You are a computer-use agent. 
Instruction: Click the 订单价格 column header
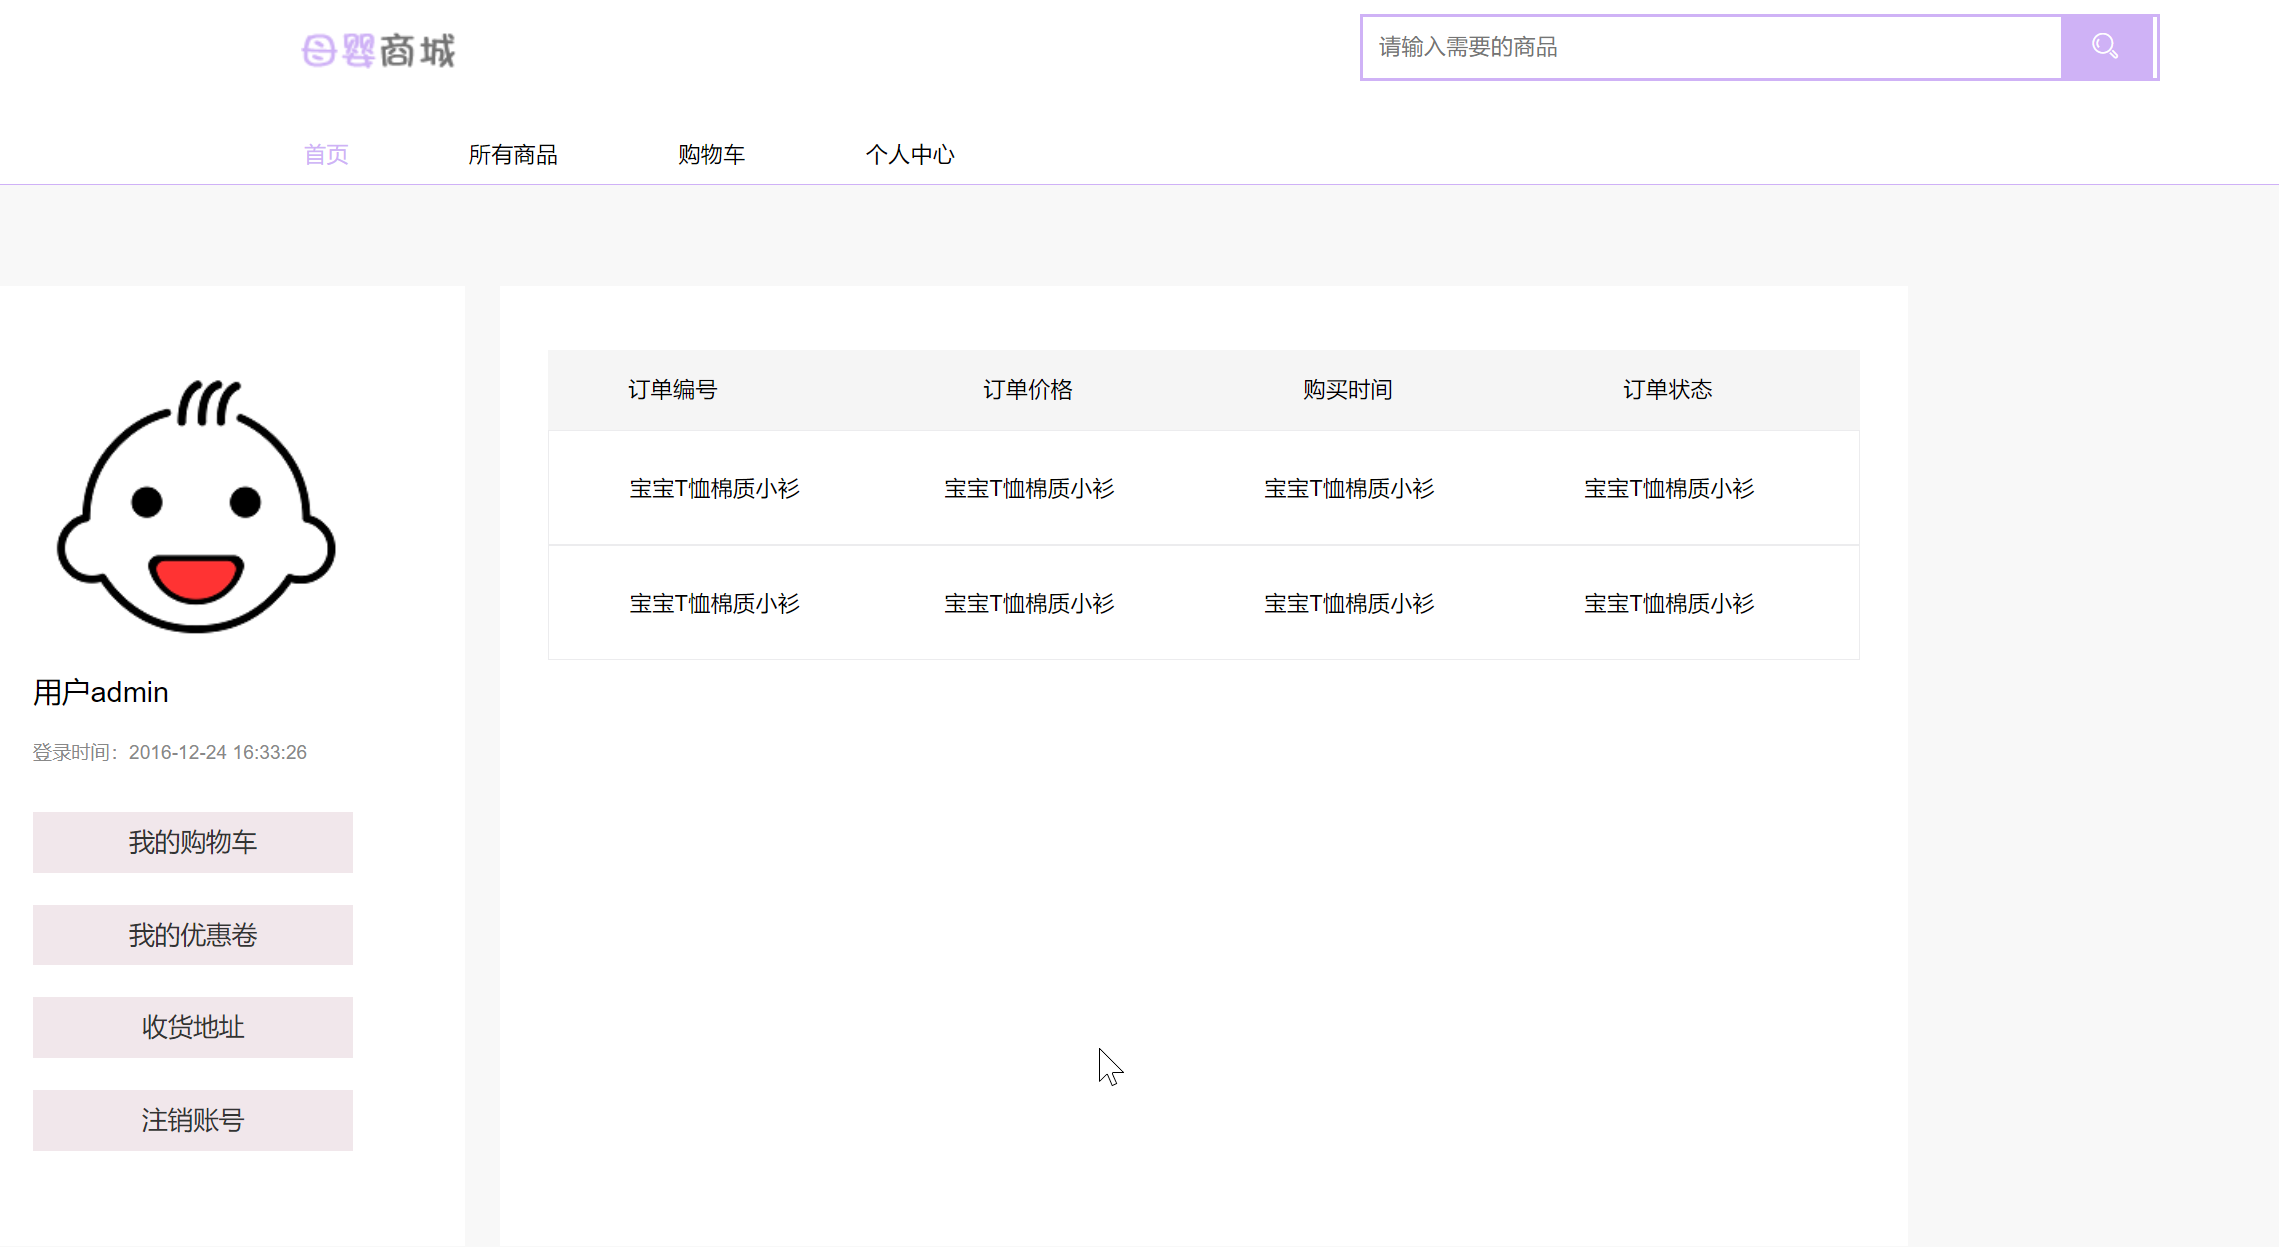(1028, 390)
